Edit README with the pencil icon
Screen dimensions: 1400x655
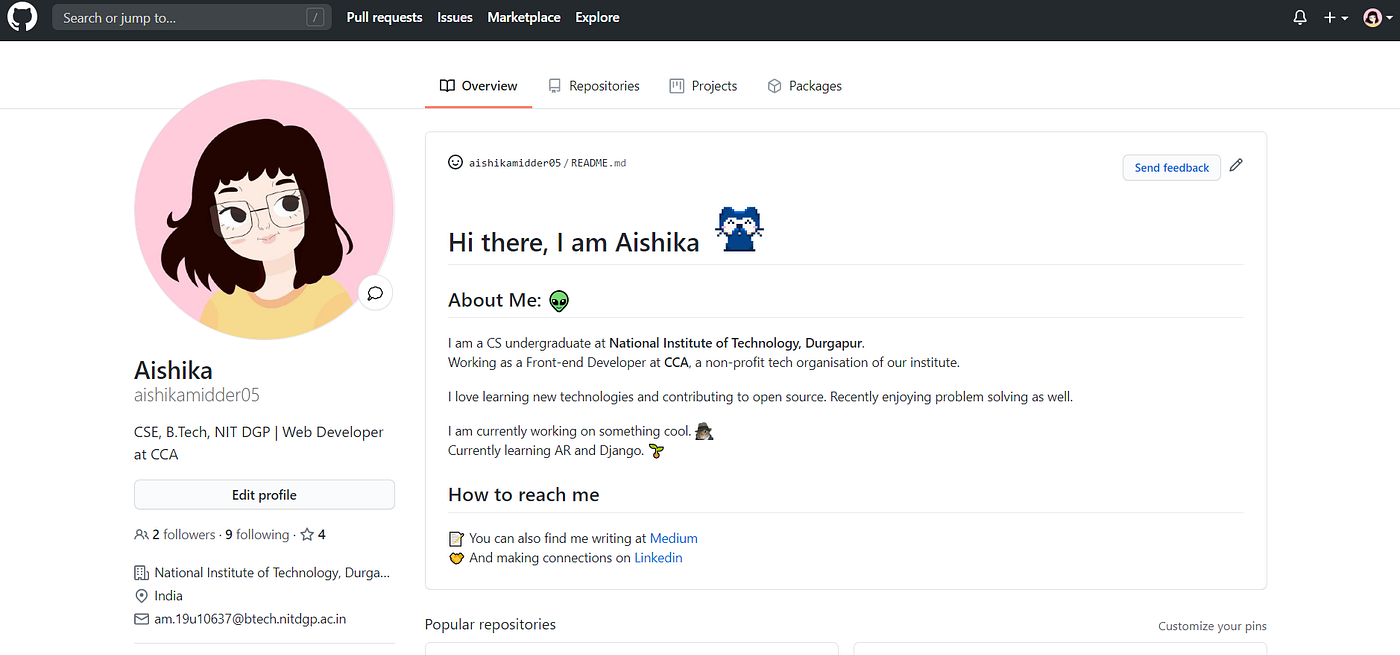[1236, 165]
